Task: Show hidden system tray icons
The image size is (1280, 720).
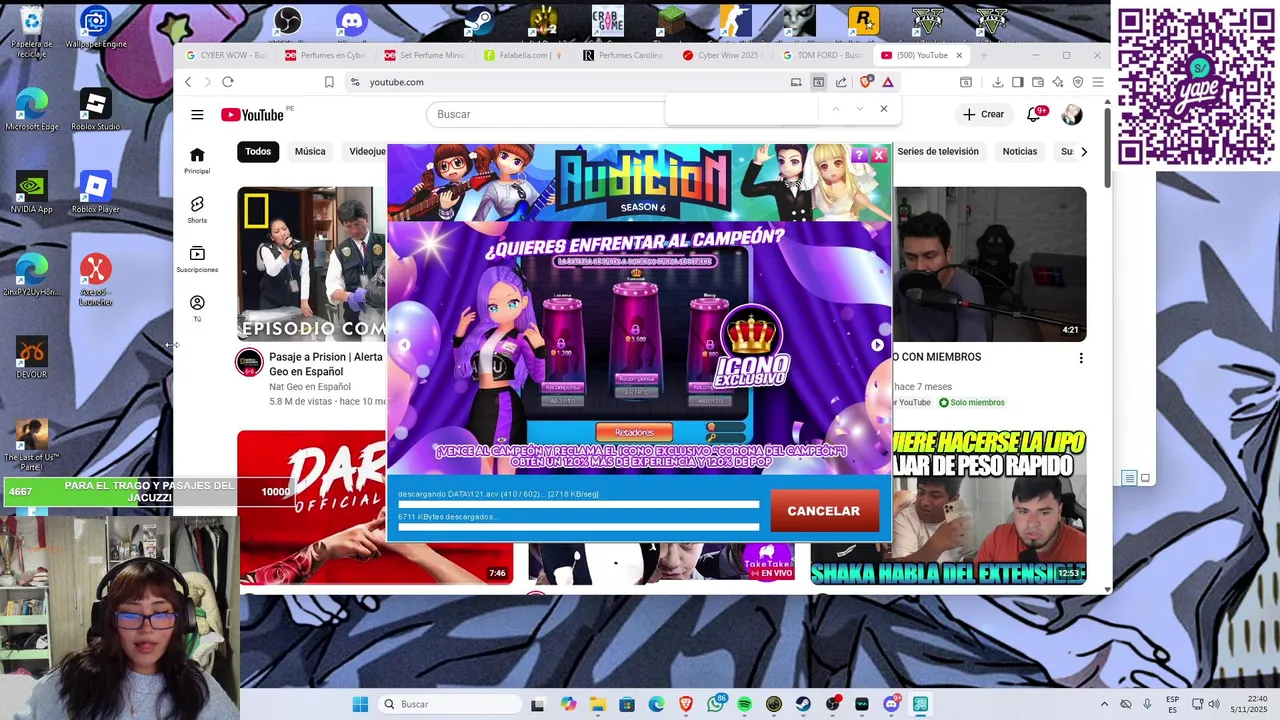Action: tap(1104, 704)
